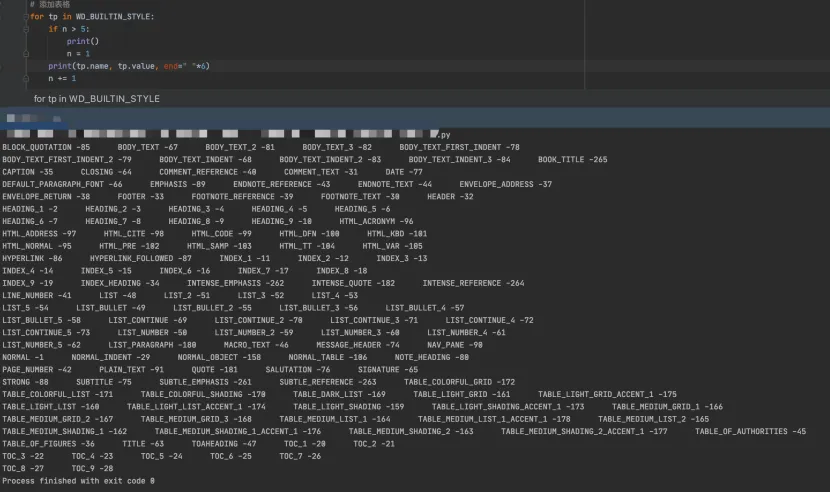Click 'BOOK_TITLE -265' in the output
Screen dimensions: 830x492
point(573,159)
